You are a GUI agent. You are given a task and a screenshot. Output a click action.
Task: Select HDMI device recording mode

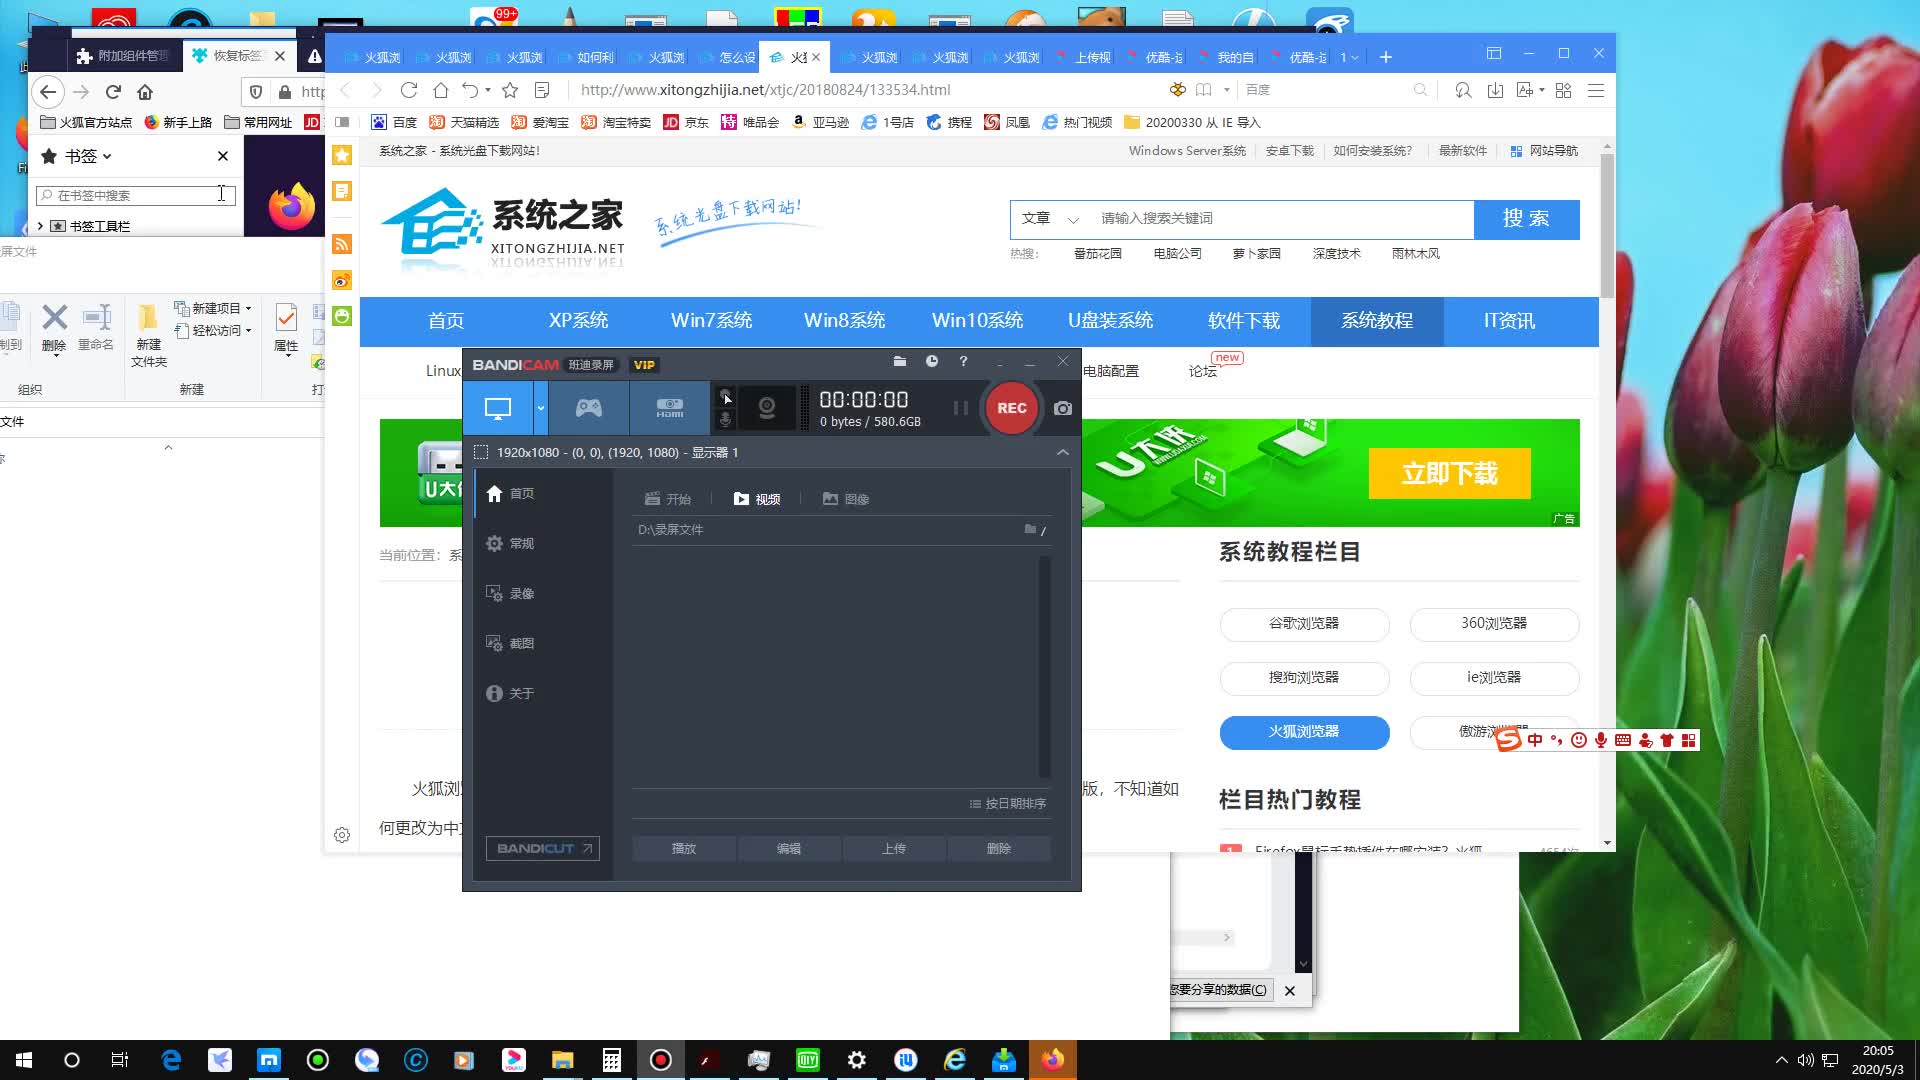(669, 408)
